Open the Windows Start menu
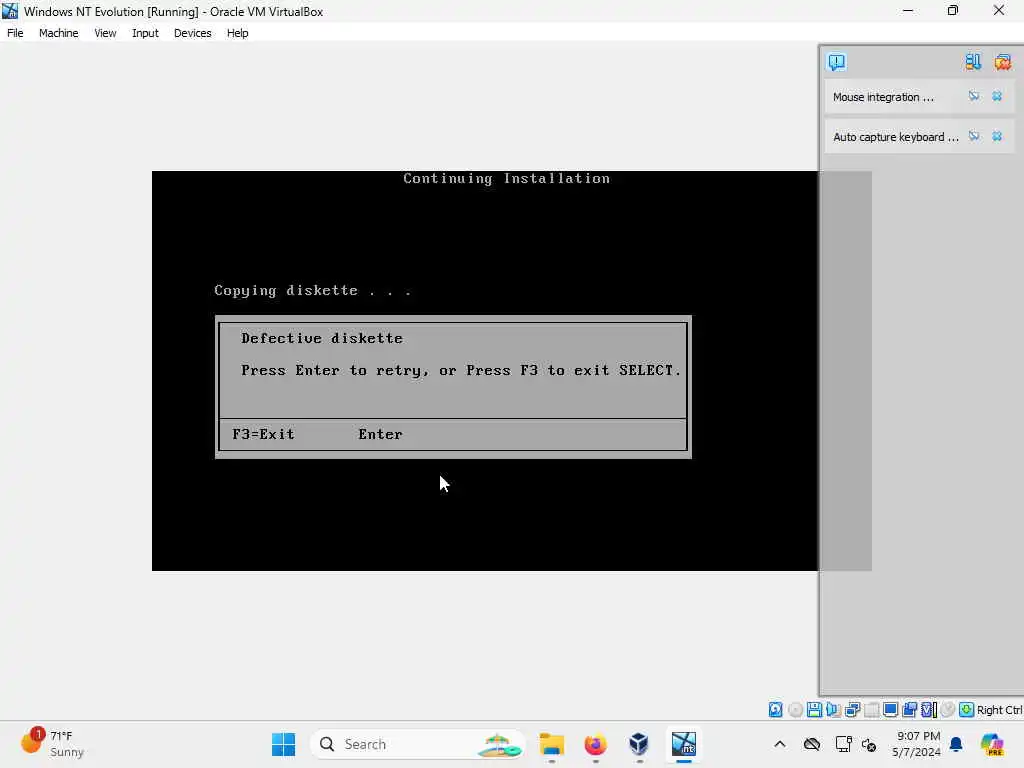The image size is (1024, 768). click(x=283, y=744)
